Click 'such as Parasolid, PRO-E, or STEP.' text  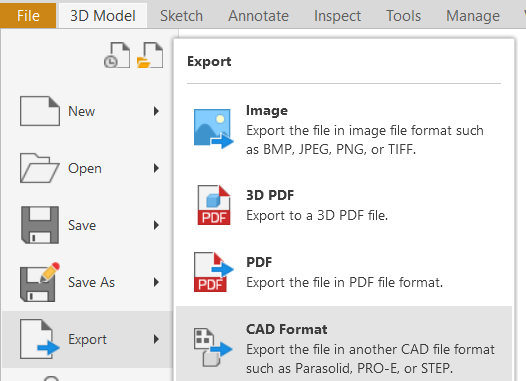click(350, 368)
